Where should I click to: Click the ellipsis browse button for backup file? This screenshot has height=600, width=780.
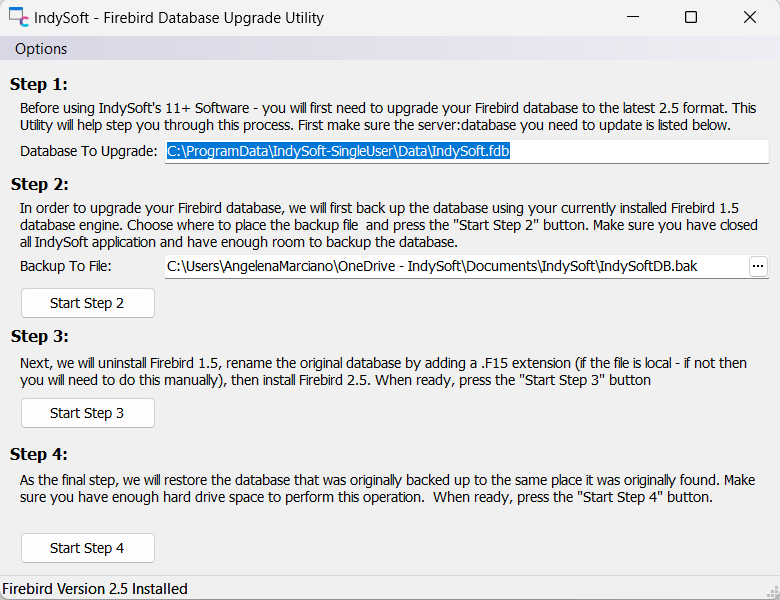(x=758, y=266)
